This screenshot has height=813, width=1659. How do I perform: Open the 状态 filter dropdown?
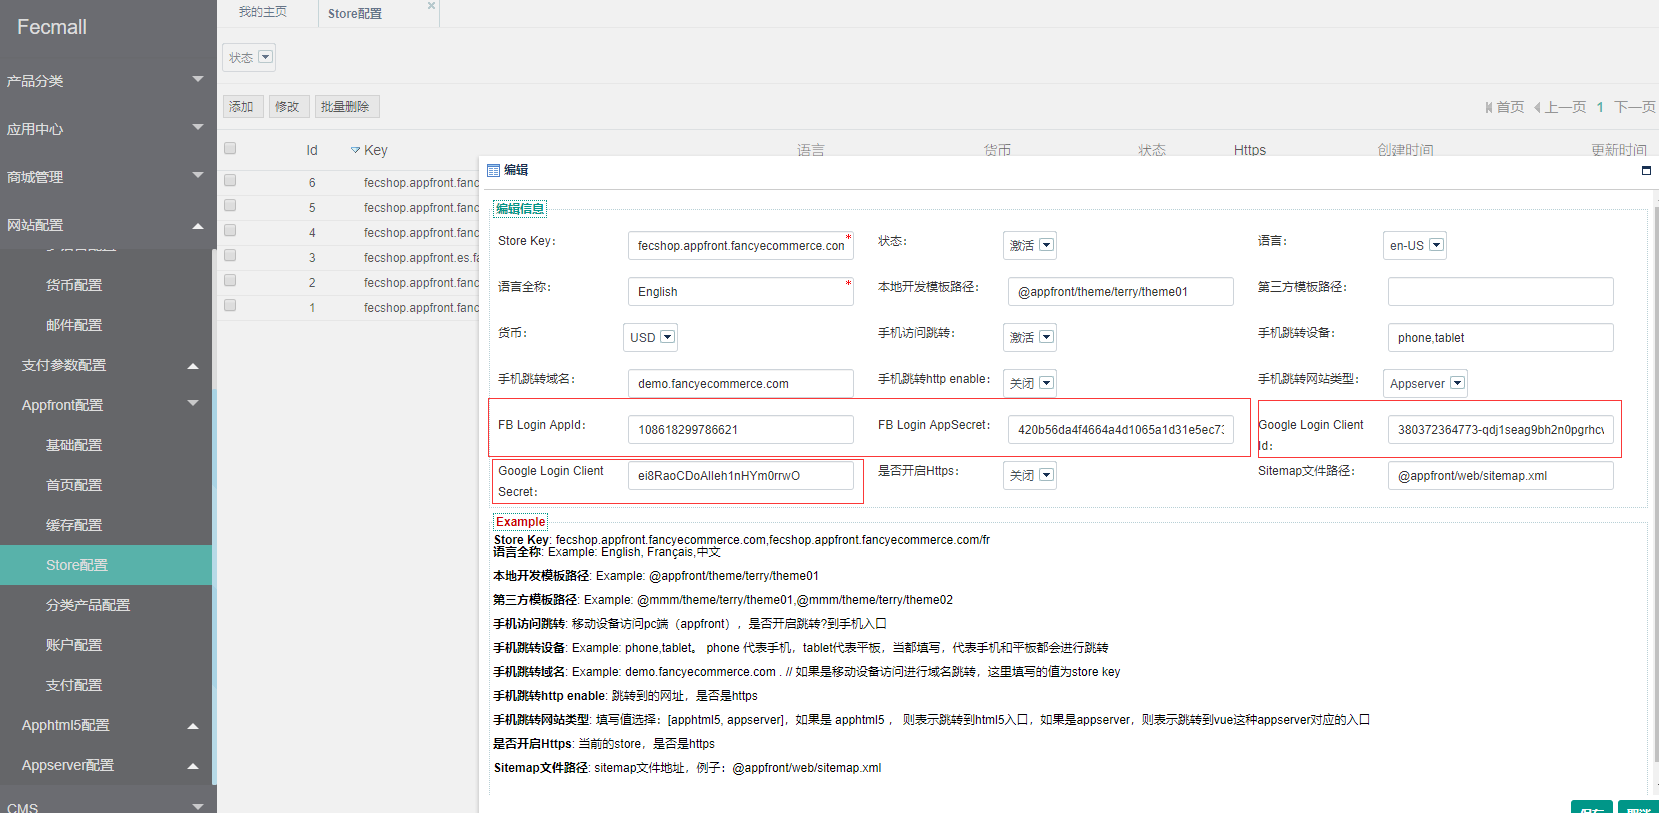point(249,57)
